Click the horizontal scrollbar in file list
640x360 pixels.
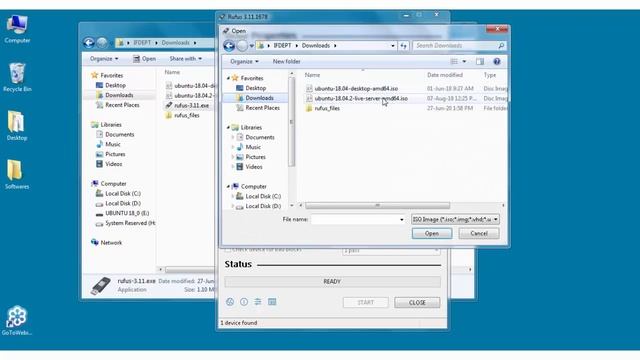pos(377,205)
